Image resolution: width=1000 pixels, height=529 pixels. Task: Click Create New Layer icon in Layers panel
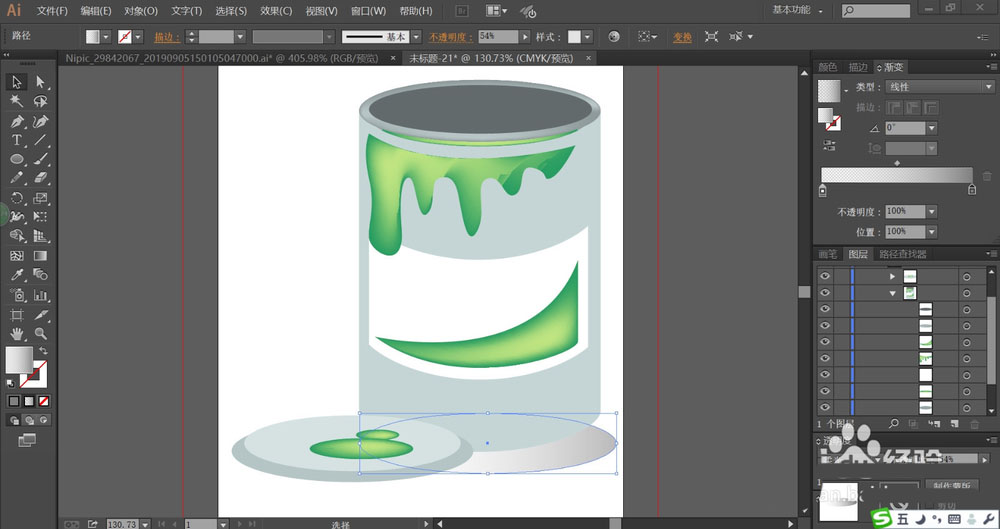tap(954, 424)
